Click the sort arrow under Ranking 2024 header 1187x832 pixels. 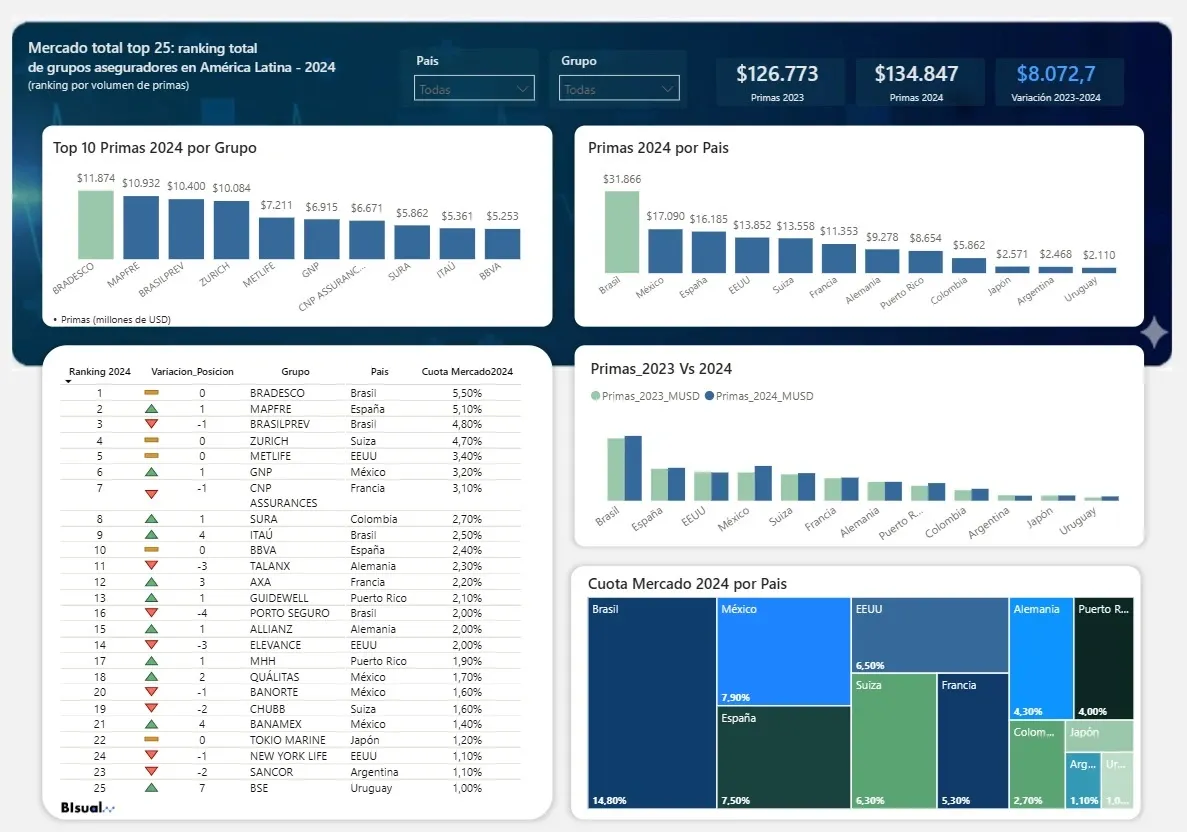tap(69, 382)
